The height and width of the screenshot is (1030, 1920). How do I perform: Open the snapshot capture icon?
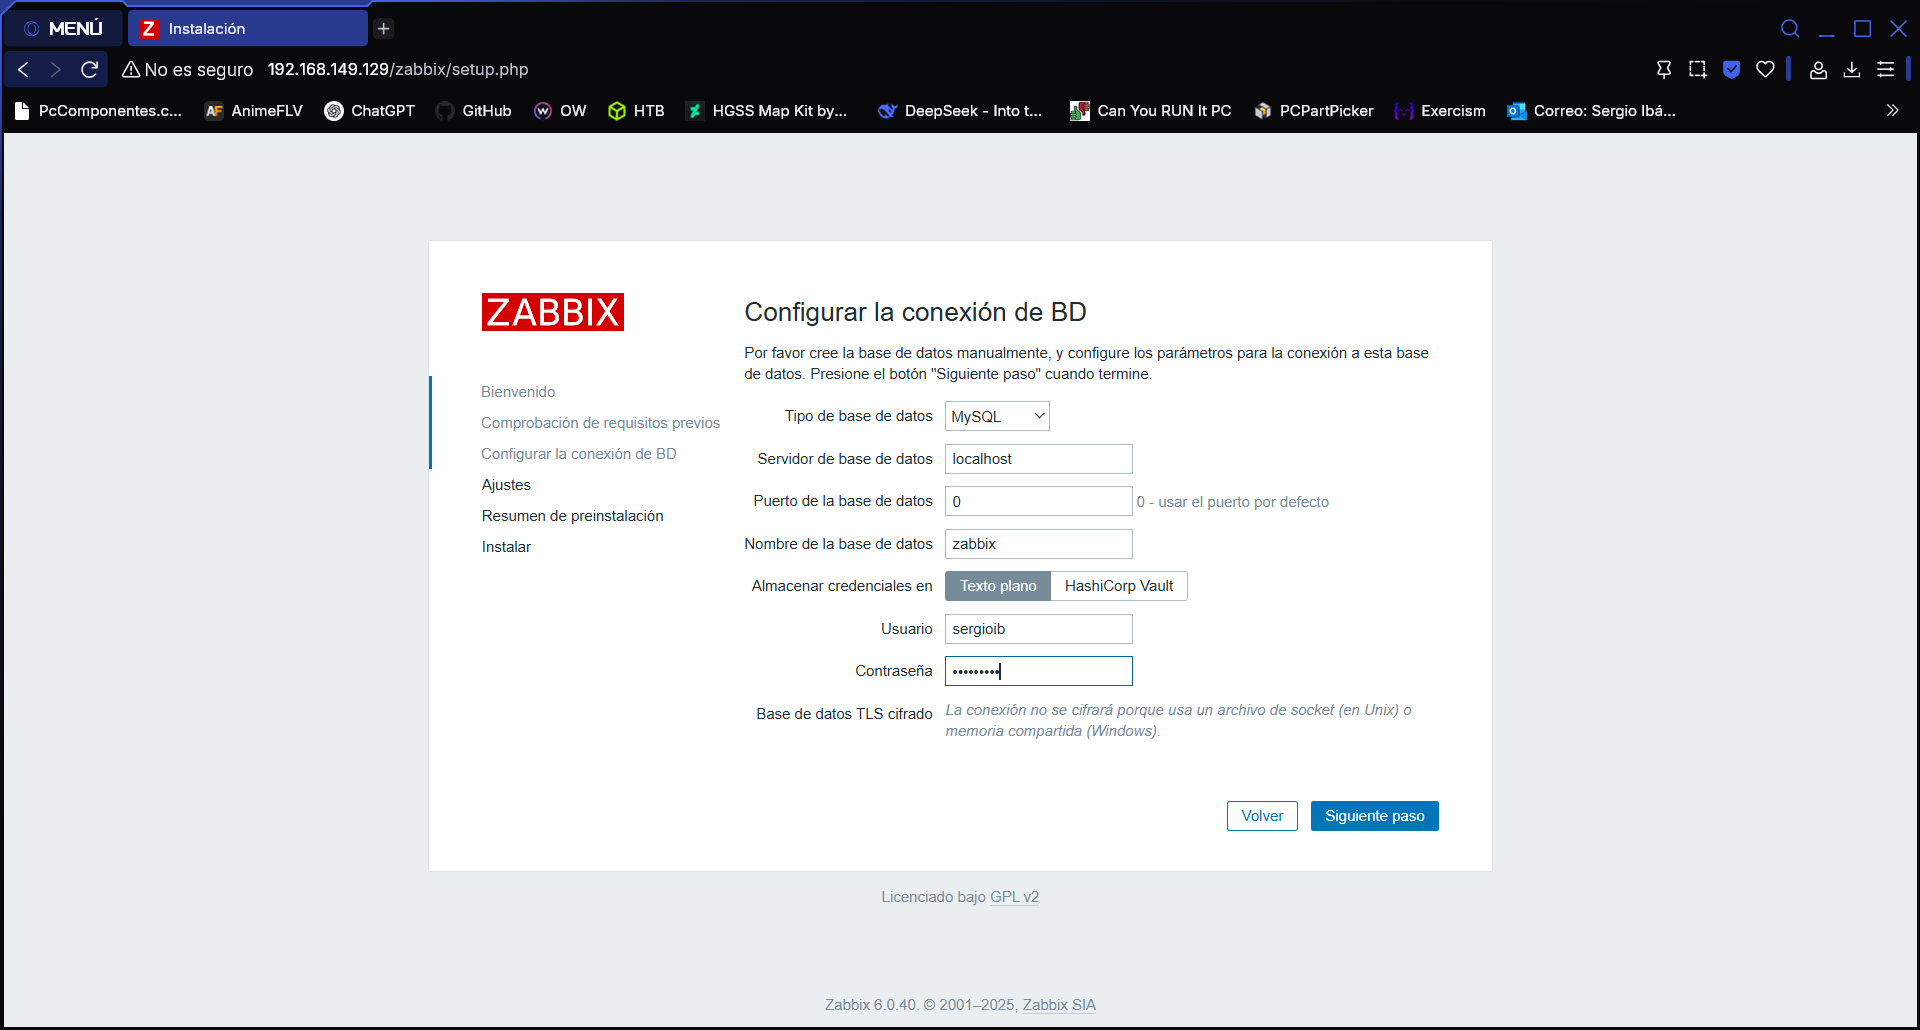click(1698, 69)
